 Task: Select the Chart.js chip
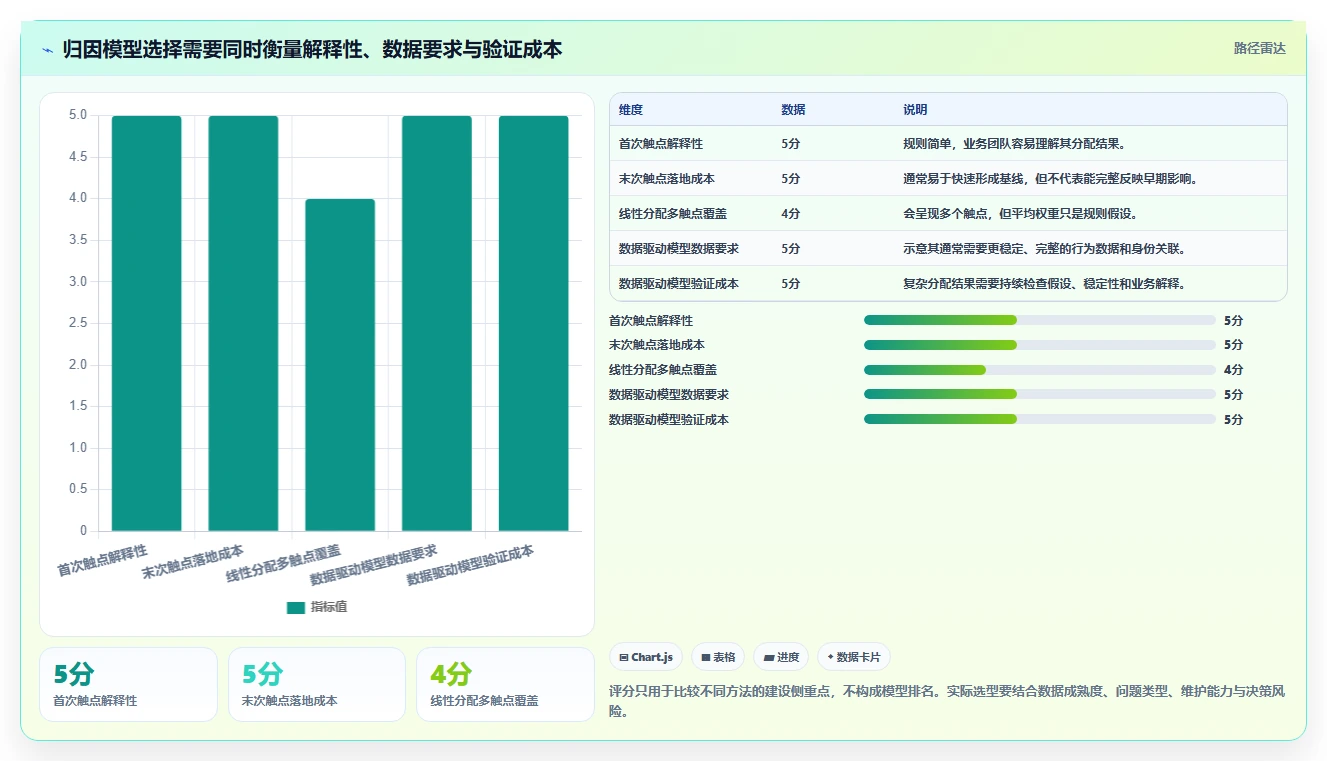click(646, 657)
